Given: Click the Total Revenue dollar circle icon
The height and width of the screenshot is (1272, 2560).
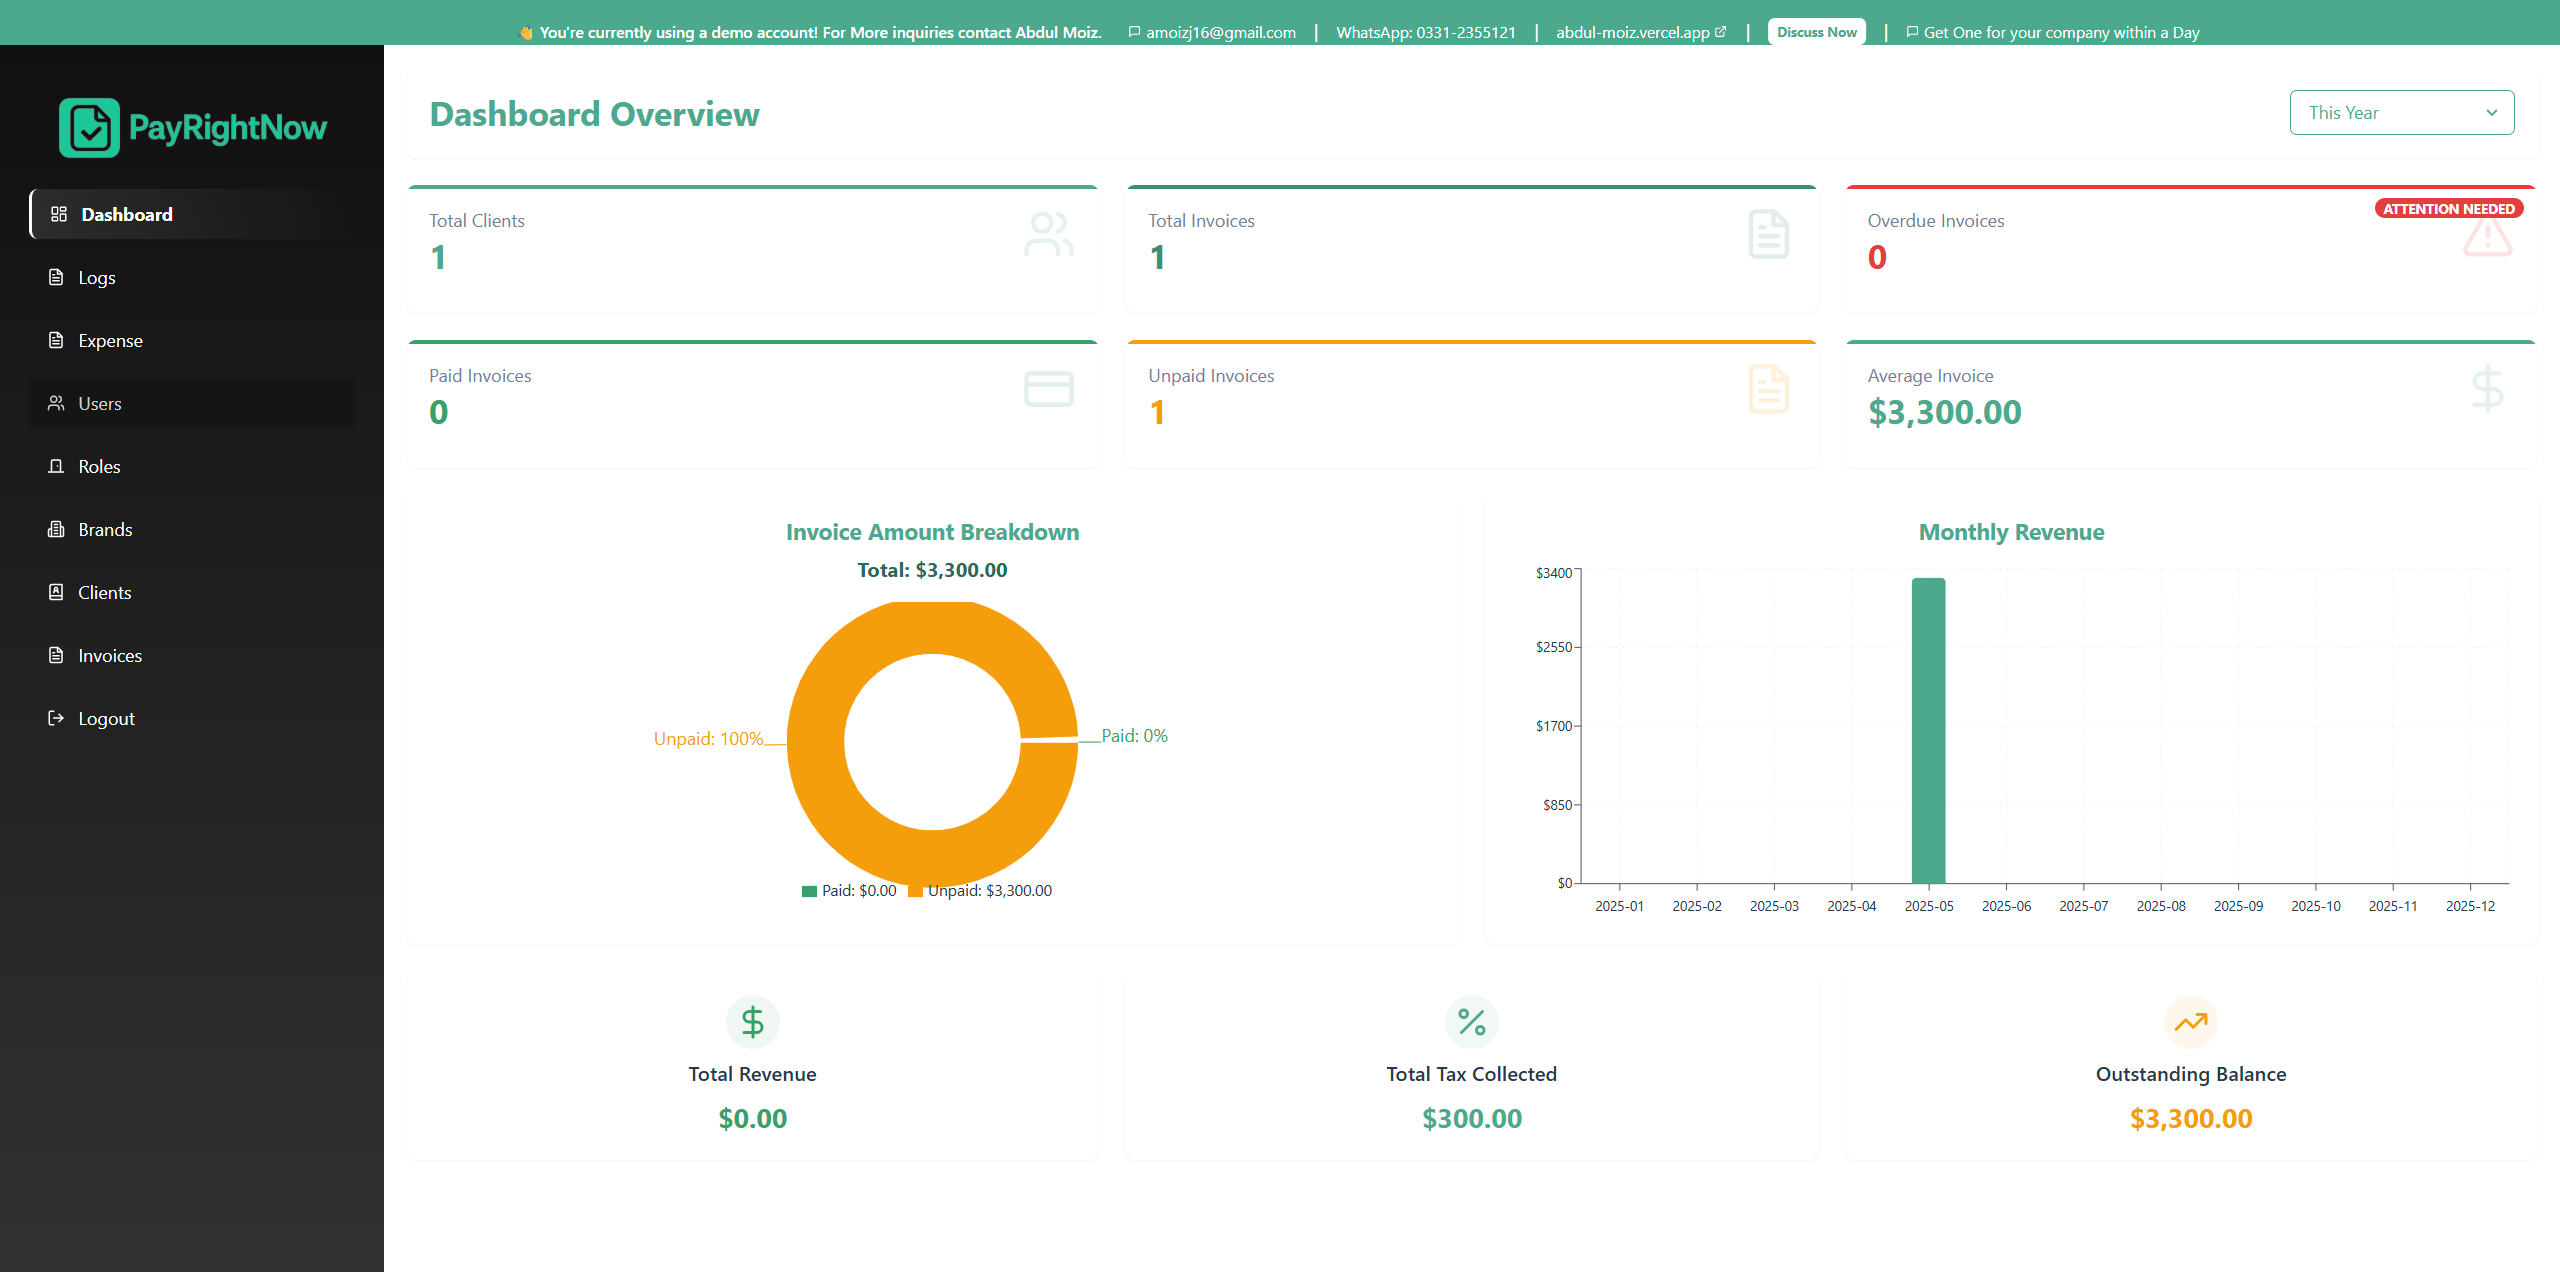Looking at the screenshot, I should pos(752,1022).
